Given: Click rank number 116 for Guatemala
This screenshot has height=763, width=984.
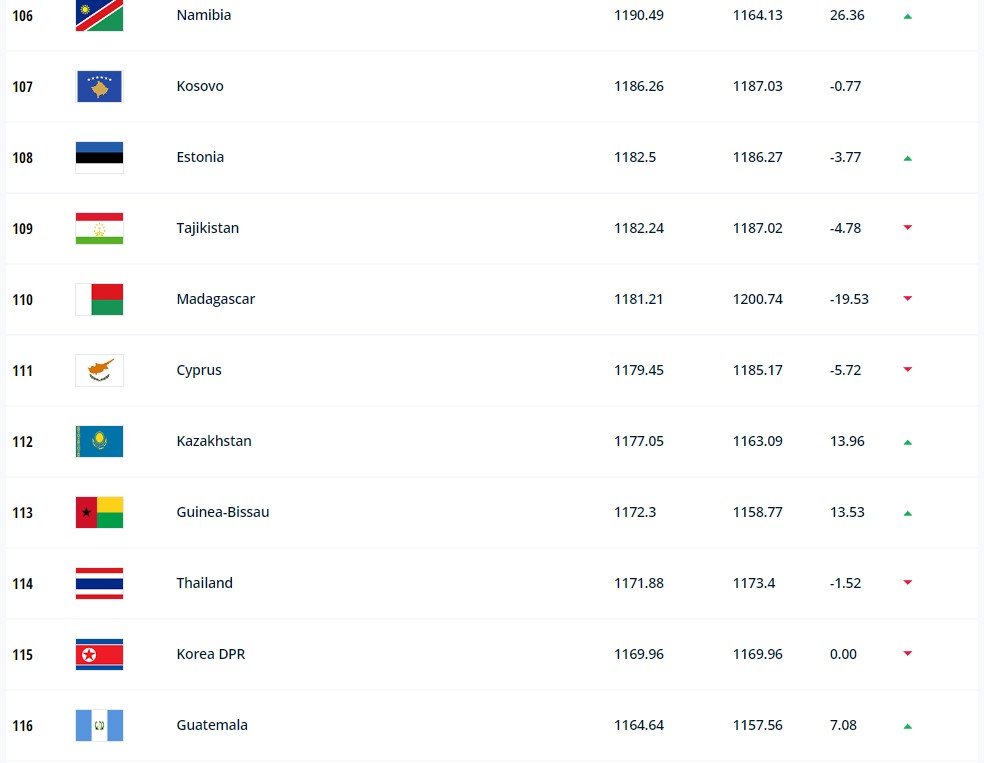Looking at the screenshot, I should pyautogui.click(x=23, y=726).
